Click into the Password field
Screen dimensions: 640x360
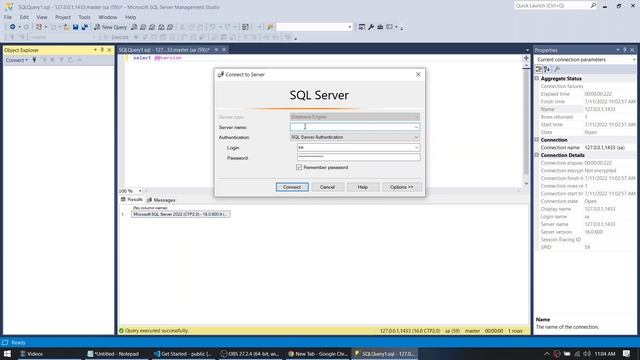tap(358, 158)
